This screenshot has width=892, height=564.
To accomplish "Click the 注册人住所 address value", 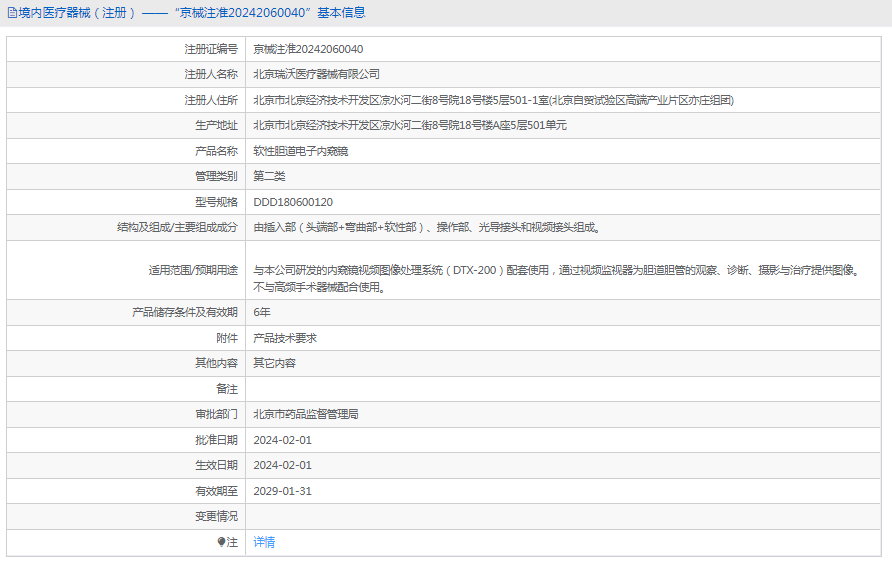I will [x=493, y=101].
